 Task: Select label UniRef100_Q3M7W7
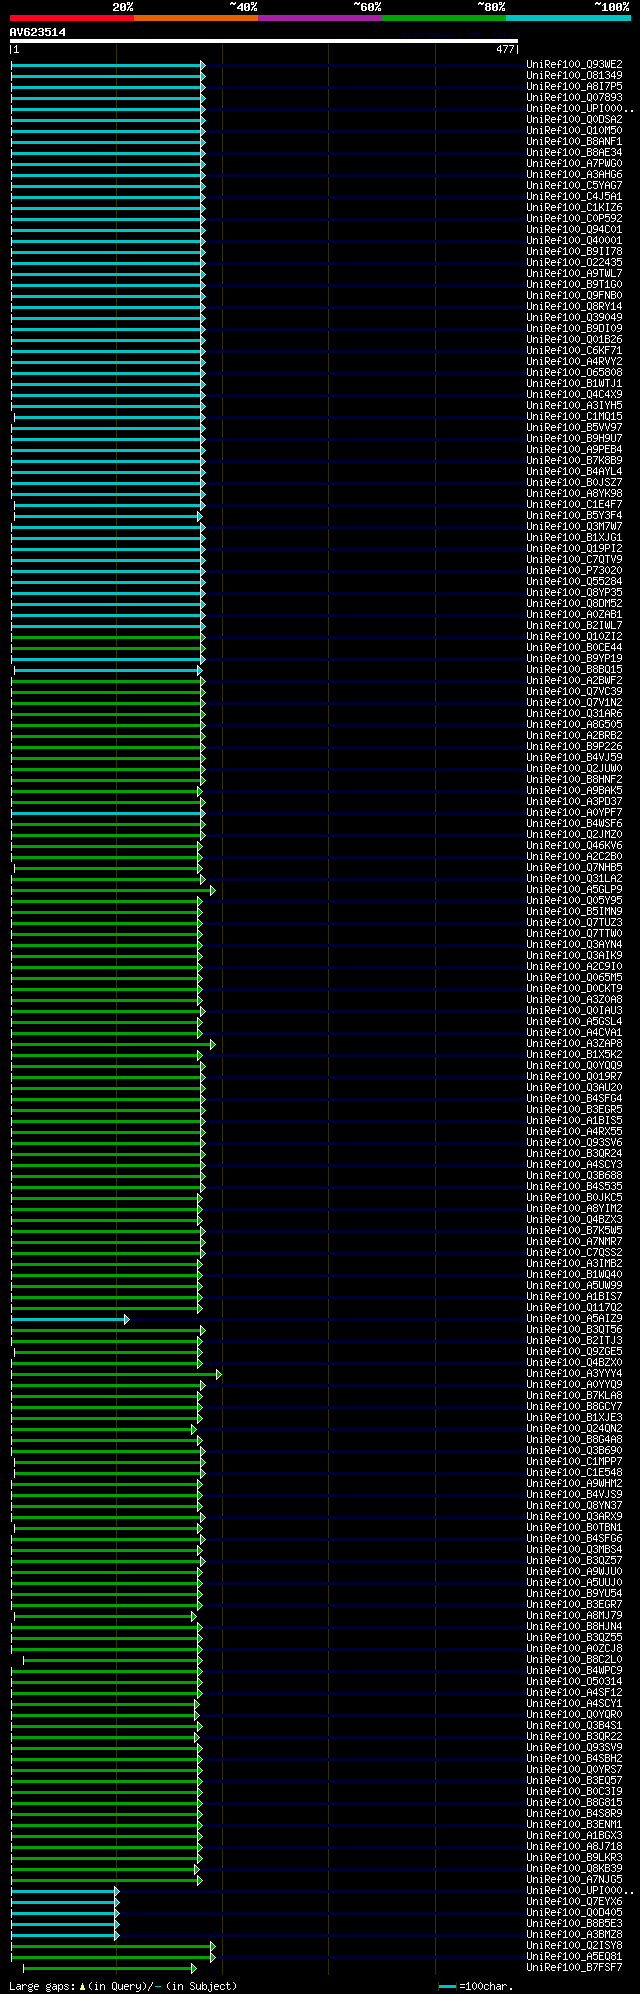(574, 526)
